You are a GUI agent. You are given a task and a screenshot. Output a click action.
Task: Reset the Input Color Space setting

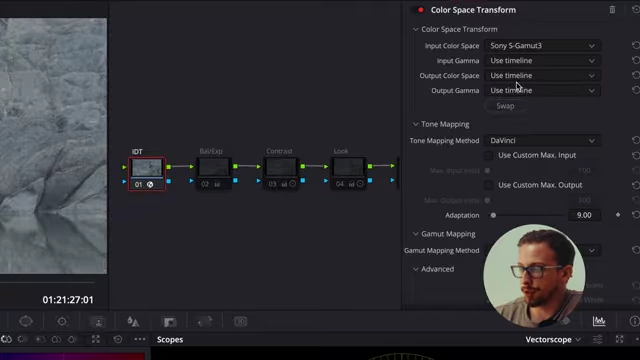[x=636, y=45]
